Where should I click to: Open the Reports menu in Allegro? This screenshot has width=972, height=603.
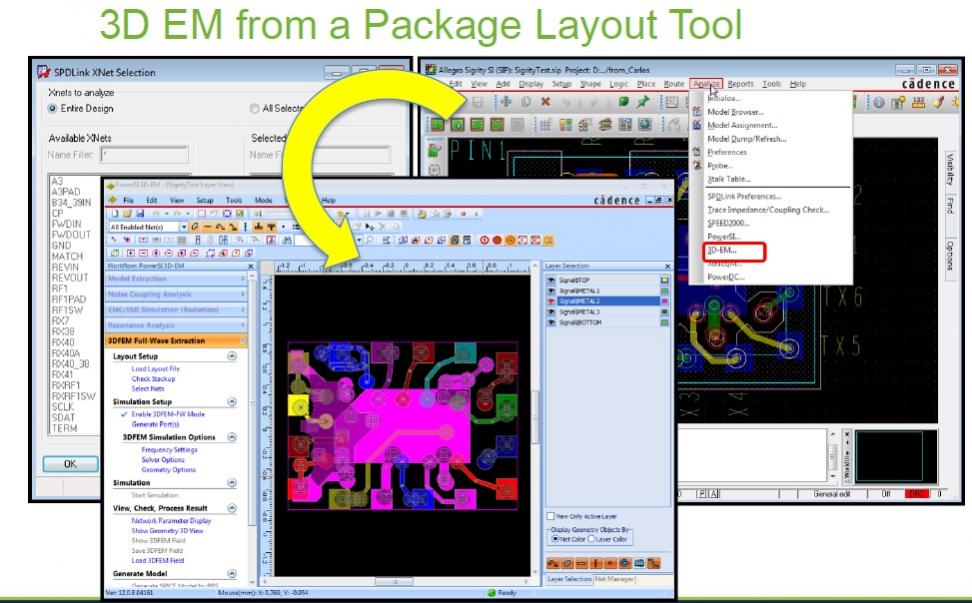(x=741, y=84)
